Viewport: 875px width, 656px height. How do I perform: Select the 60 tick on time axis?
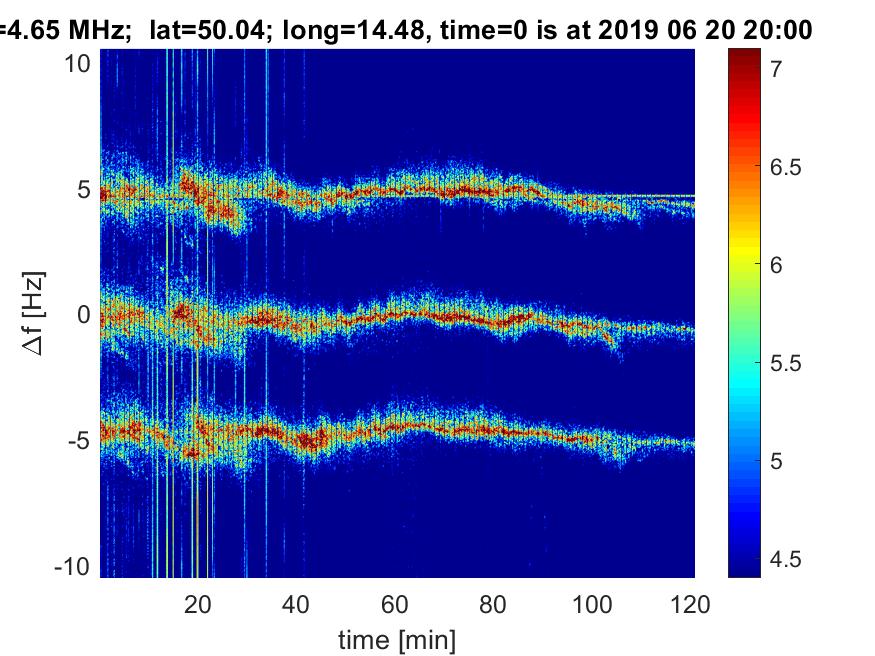(x=395, y=603)
